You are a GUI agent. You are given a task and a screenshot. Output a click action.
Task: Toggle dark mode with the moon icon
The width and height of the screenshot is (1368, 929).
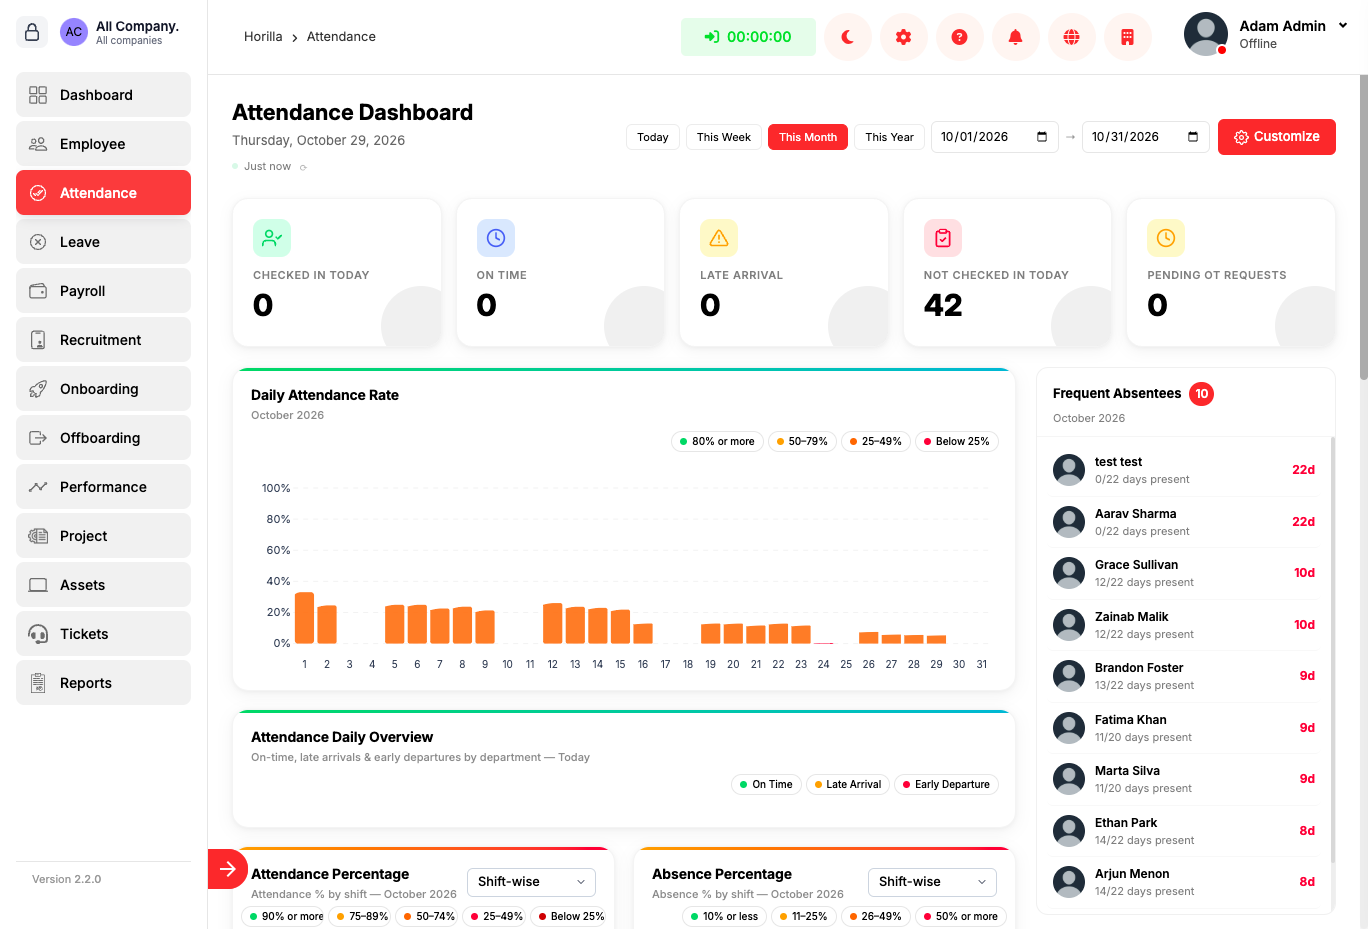(848, 37)
